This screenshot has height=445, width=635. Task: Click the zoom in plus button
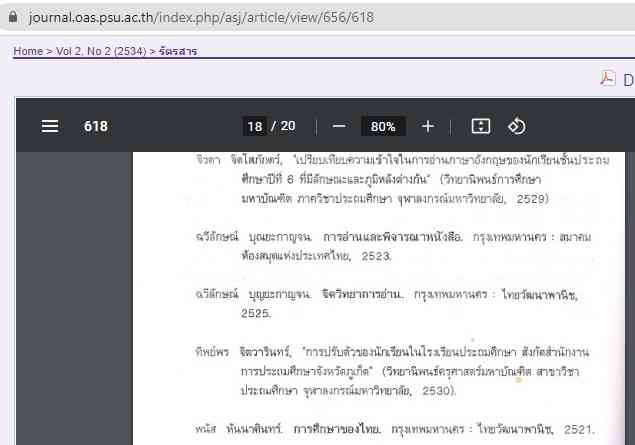point(428,126)
